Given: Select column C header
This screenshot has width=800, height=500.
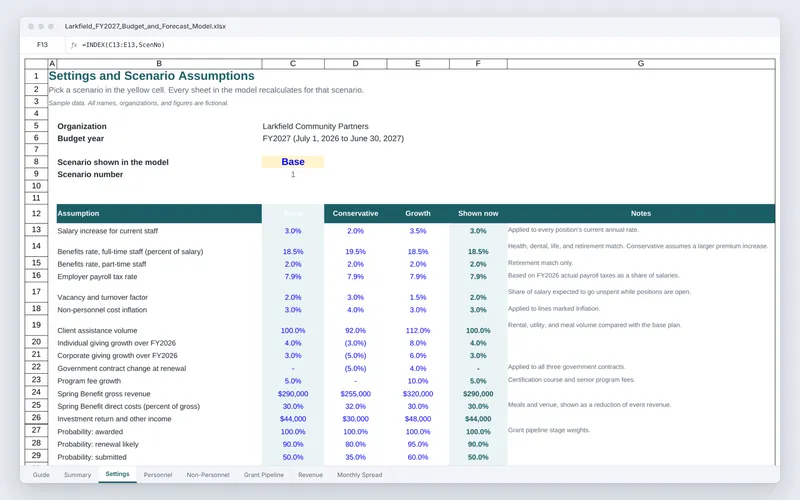Looking at the screenshot, I should click(x=293, y=64).
